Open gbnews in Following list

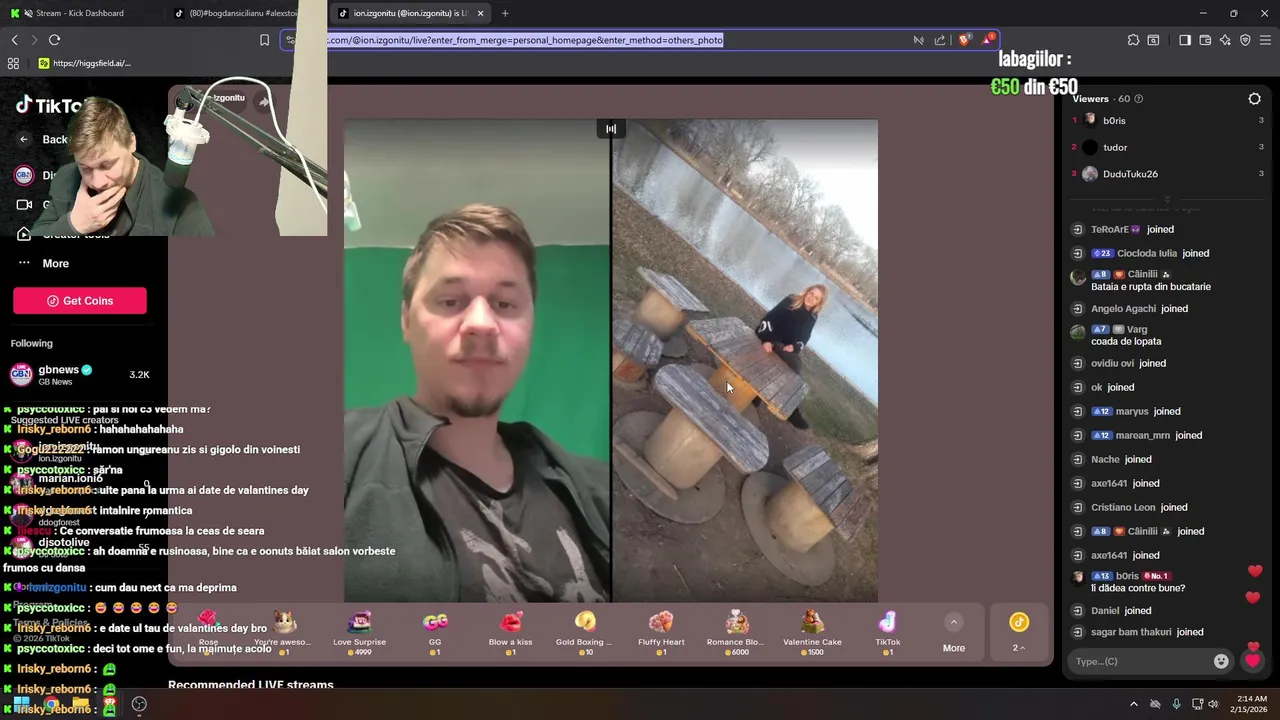[x=80, y=374]
